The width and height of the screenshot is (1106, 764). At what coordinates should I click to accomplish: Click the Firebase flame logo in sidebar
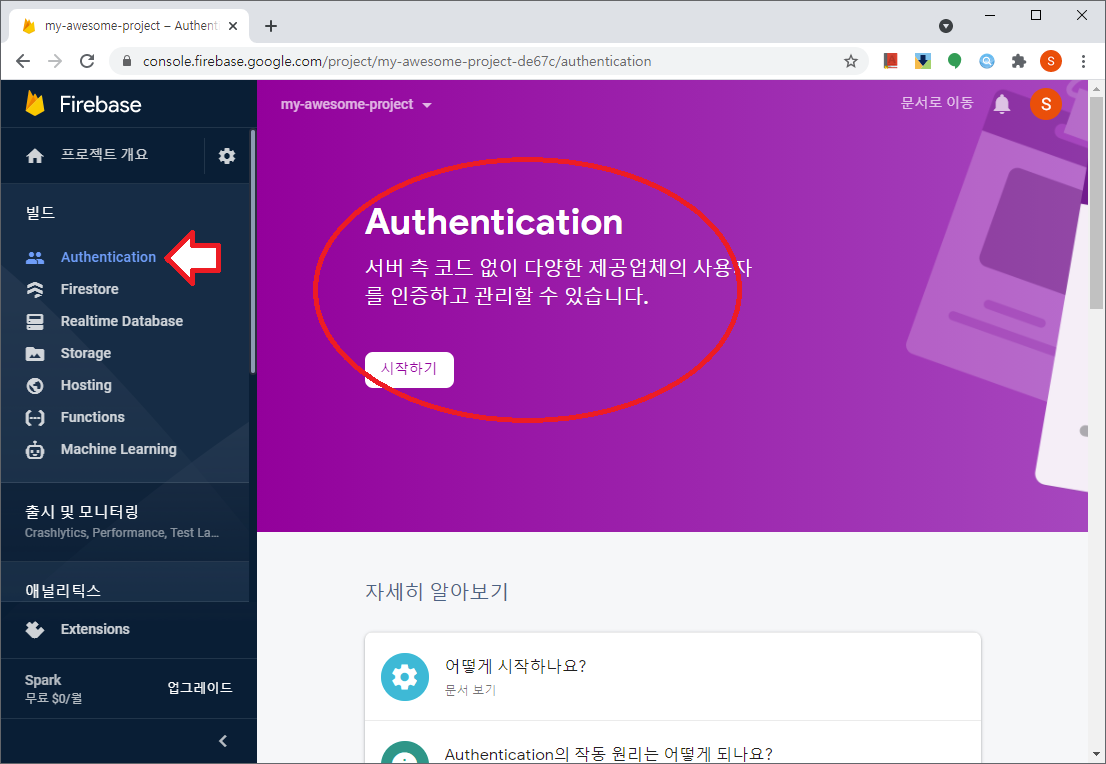pyautogui.click(x=35, y=104)
